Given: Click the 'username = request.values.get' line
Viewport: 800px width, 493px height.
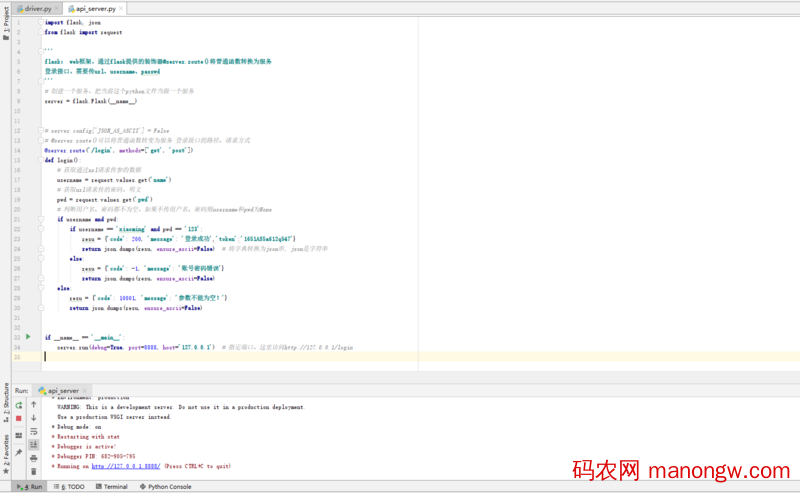Looking at the screenshot, I should [114, 180].
